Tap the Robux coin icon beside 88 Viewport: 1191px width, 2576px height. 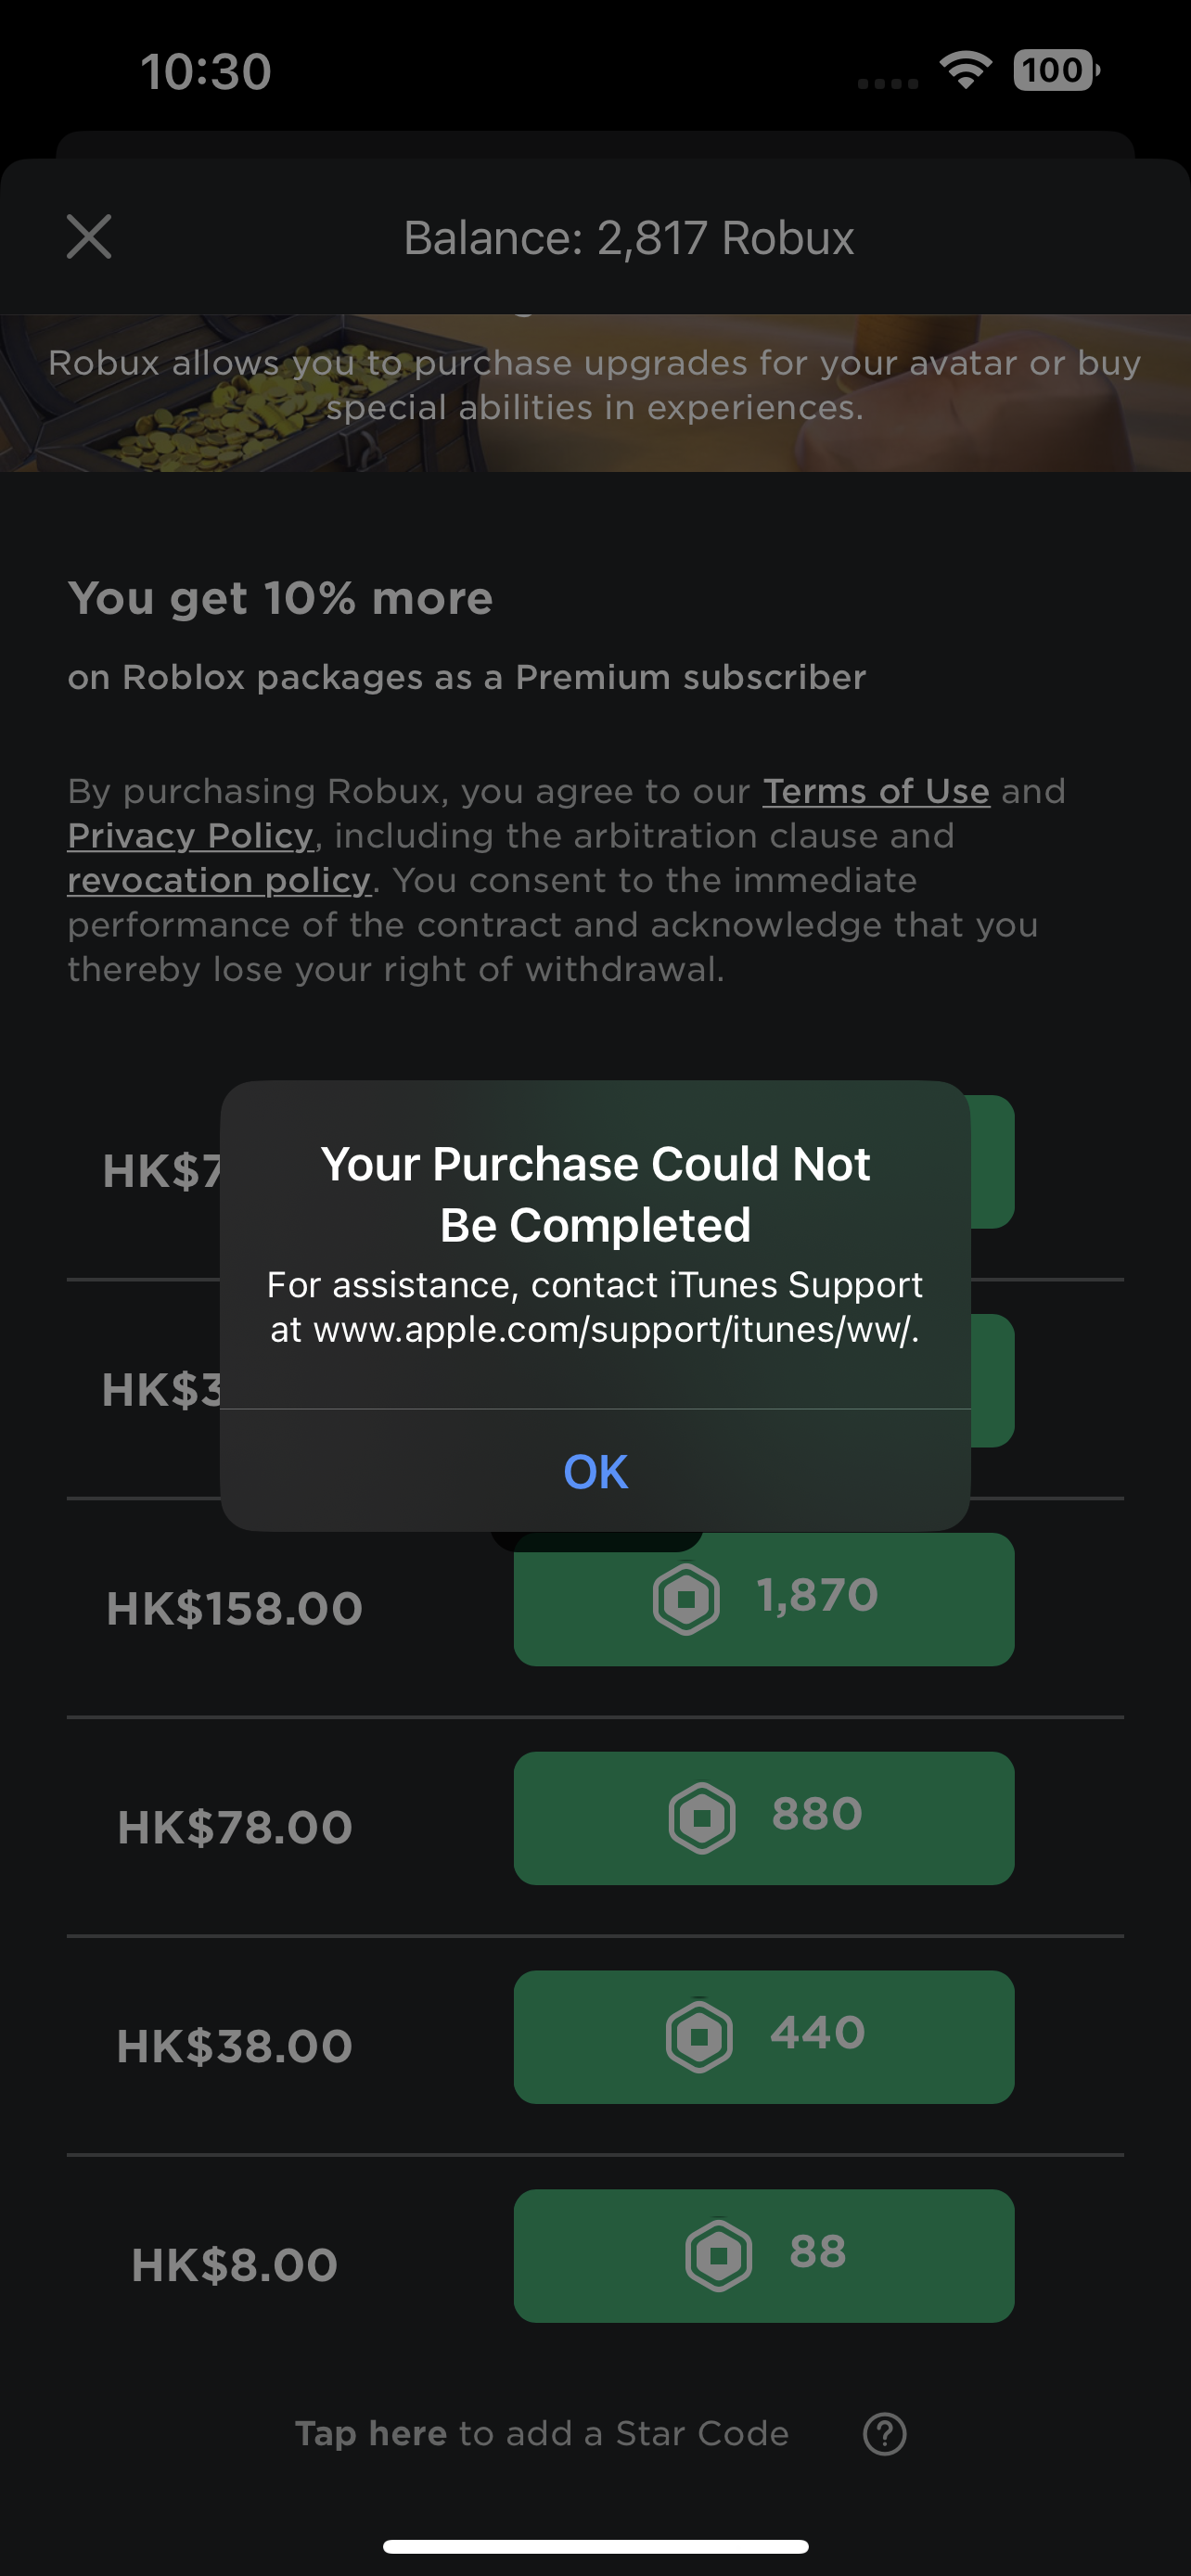click(718, 2255)
